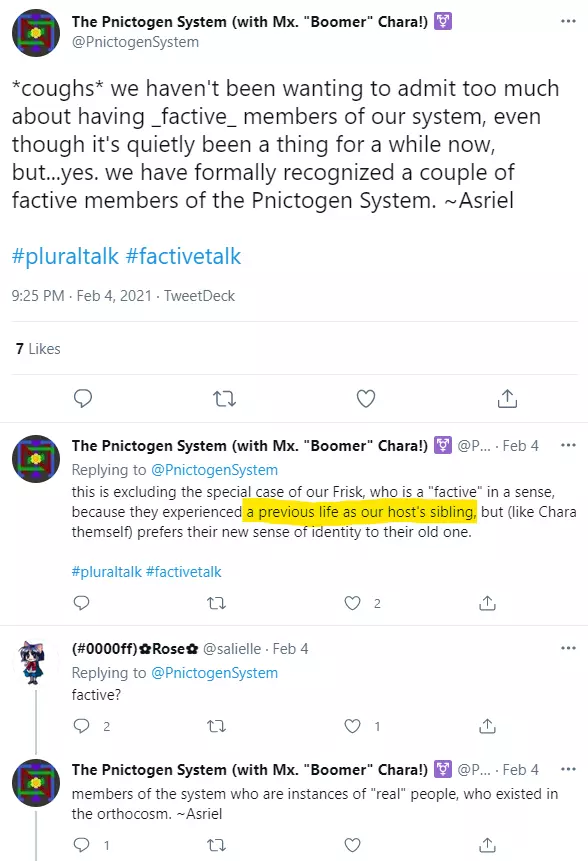This screenshot has height=861, width=588.
Task: Open Rose's profile avatar
Action: tap(33, 663)
